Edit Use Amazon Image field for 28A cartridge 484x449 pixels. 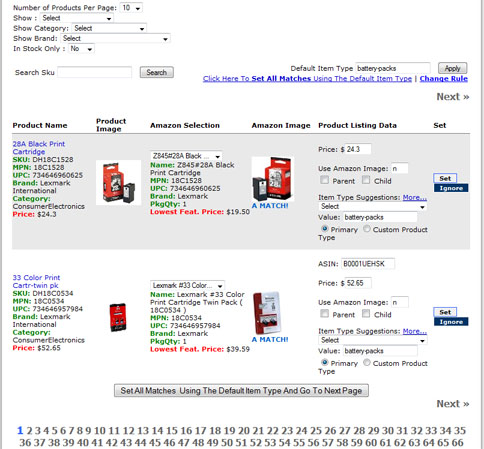(x=399, y=168)
